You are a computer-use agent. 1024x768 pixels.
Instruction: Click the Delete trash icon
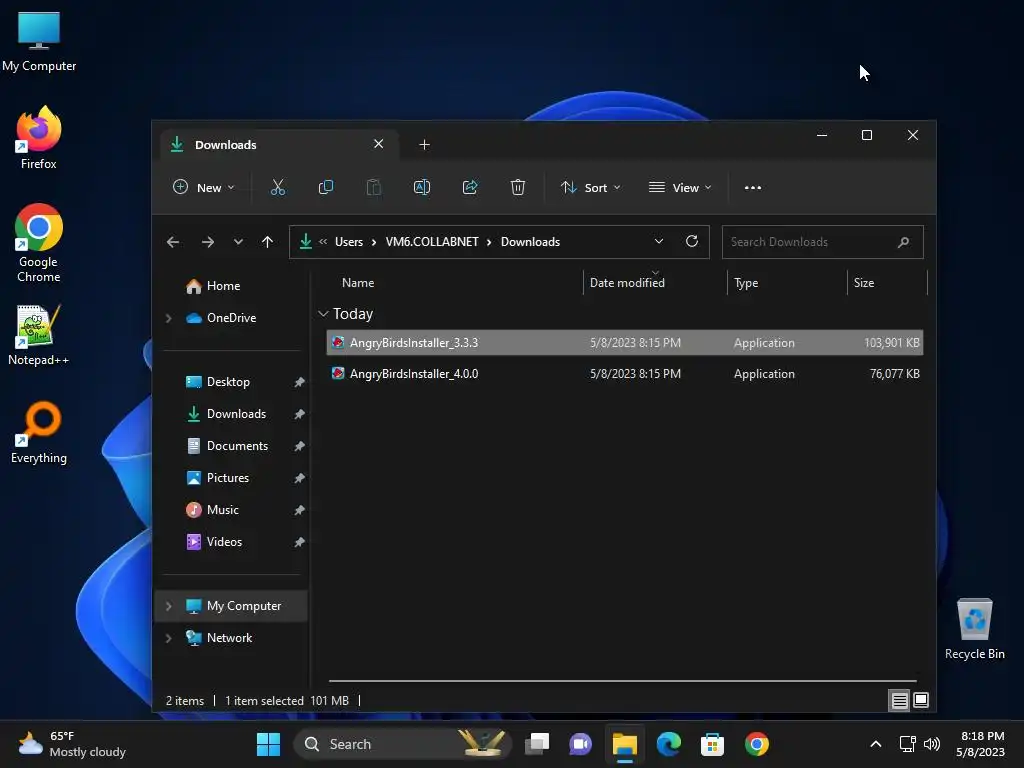click(x=518, y=187)
